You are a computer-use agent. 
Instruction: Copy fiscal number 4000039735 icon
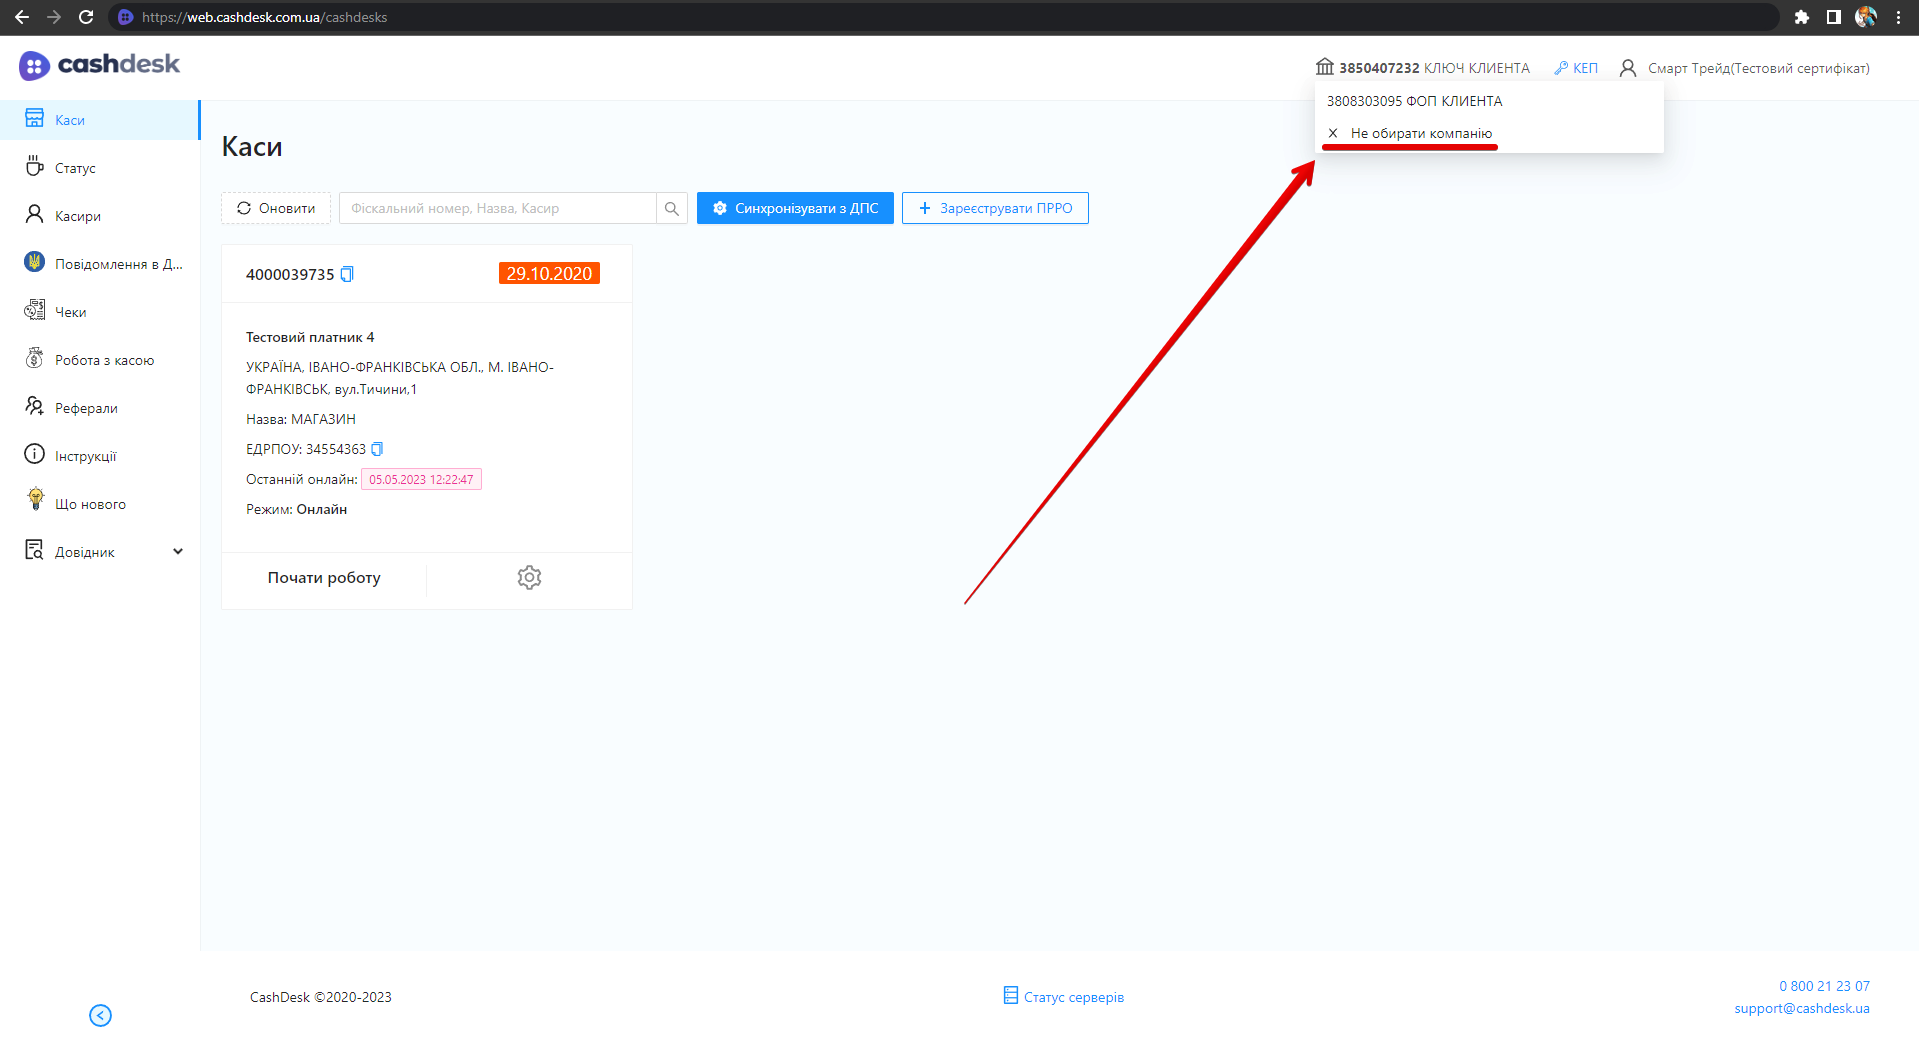point(347,274)
